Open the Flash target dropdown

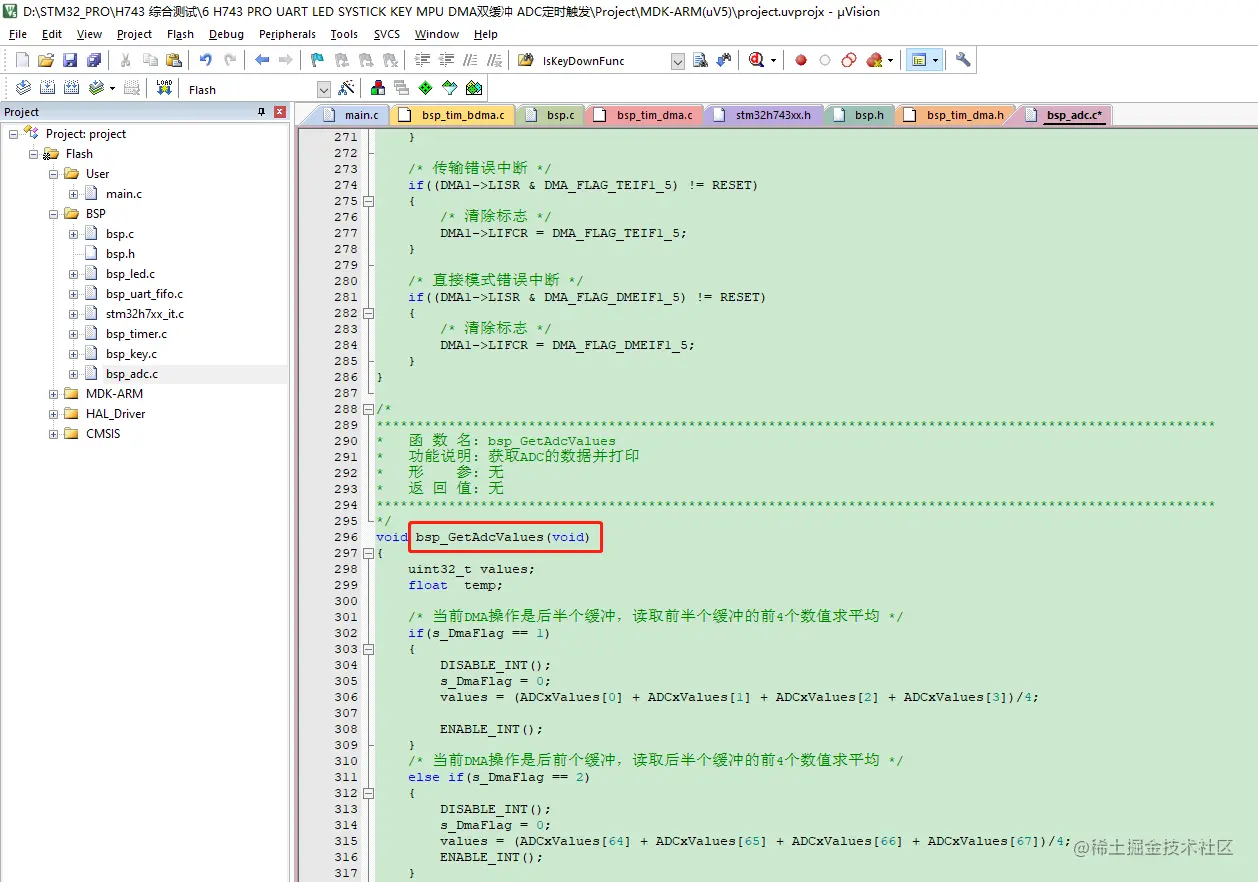(323, 90)
